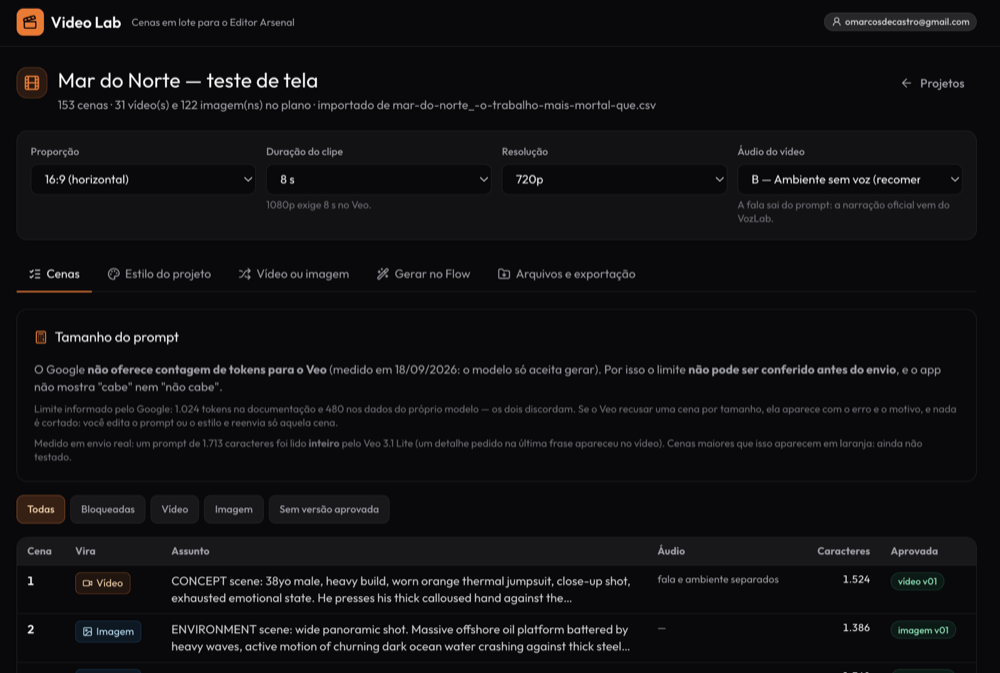Click scene number 2 cell

(x=31, y=630)
